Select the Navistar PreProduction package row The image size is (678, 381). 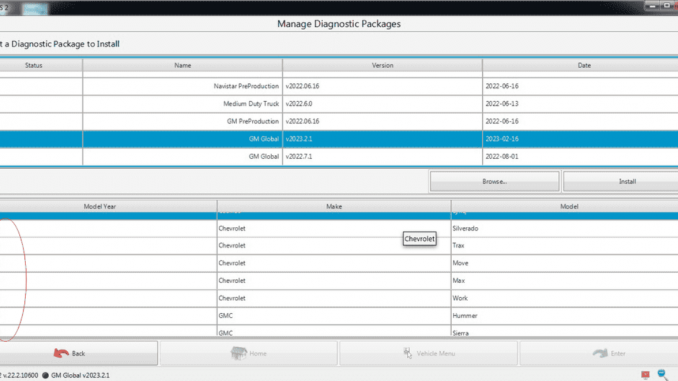click(x=339, y=86)
